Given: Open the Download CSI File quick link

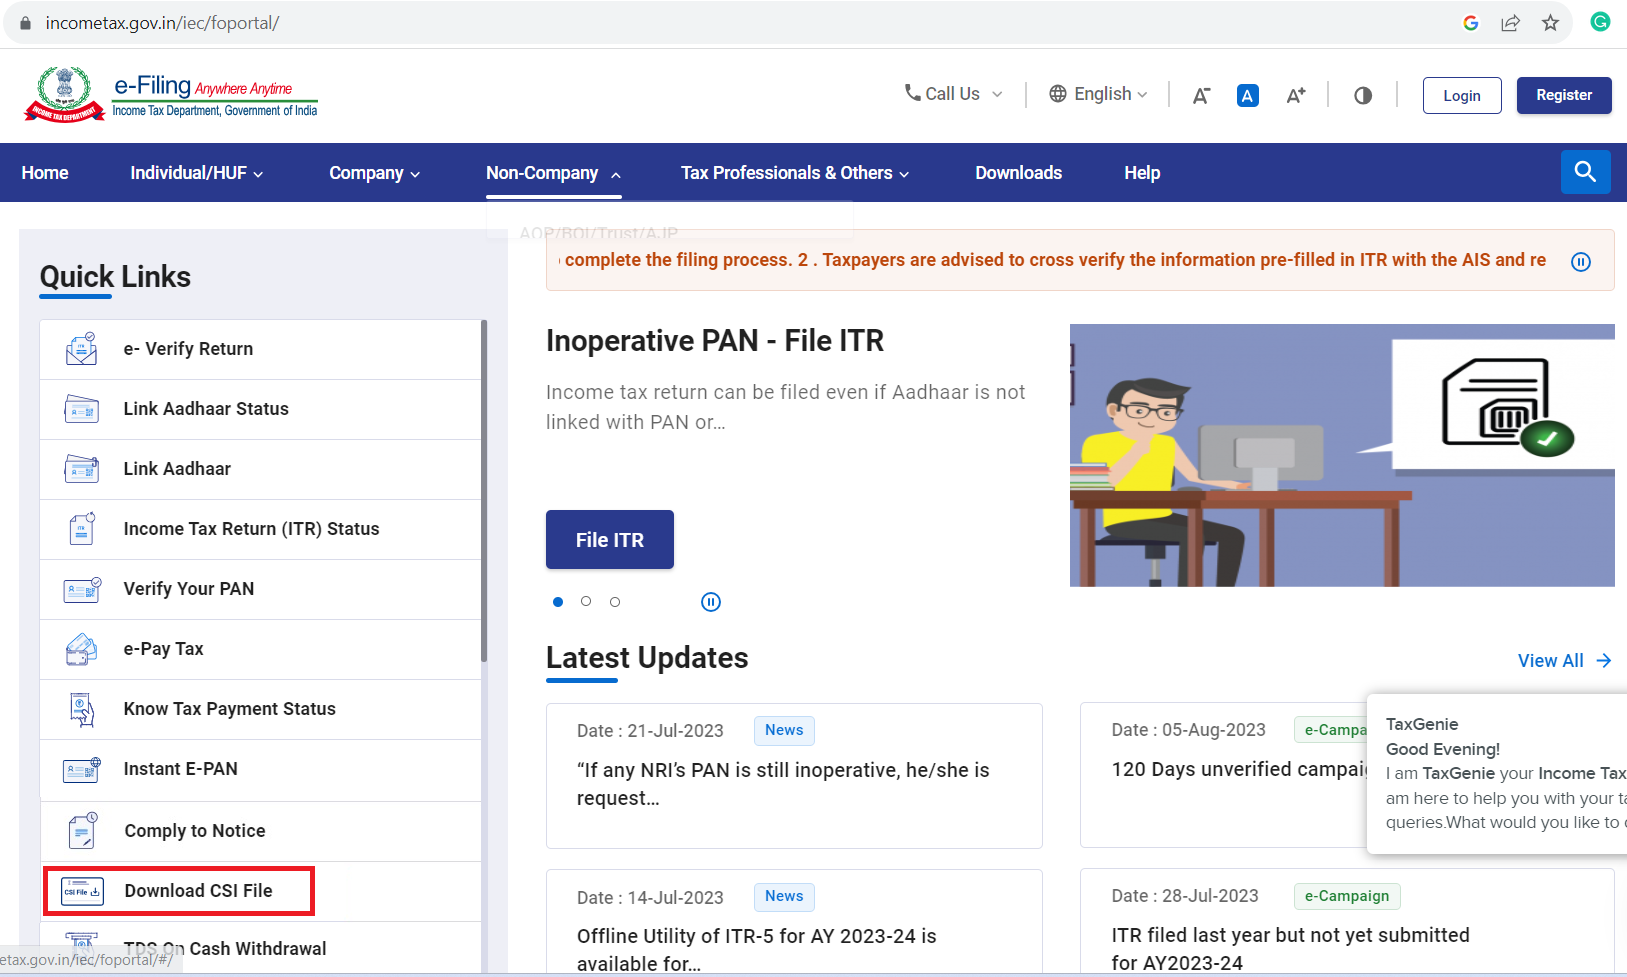Looking at the screenshot, I should pyautogui.click(x=198, y=891).
